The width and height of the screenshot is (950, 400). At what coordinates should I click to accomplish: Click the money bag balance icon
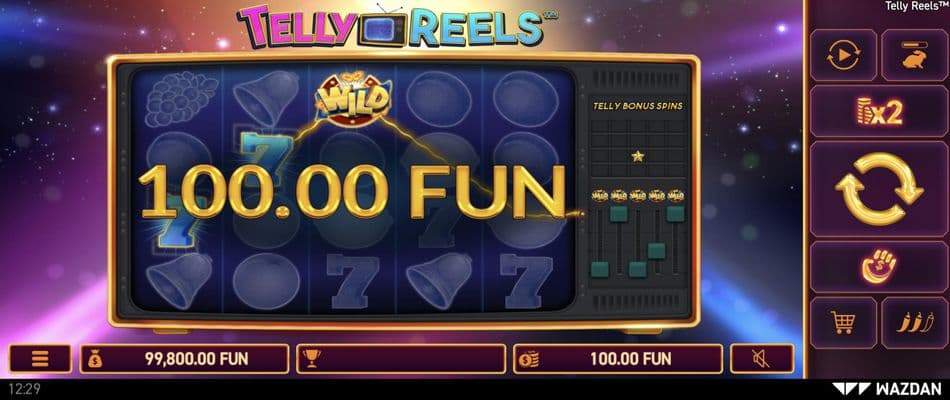point(95,359)
